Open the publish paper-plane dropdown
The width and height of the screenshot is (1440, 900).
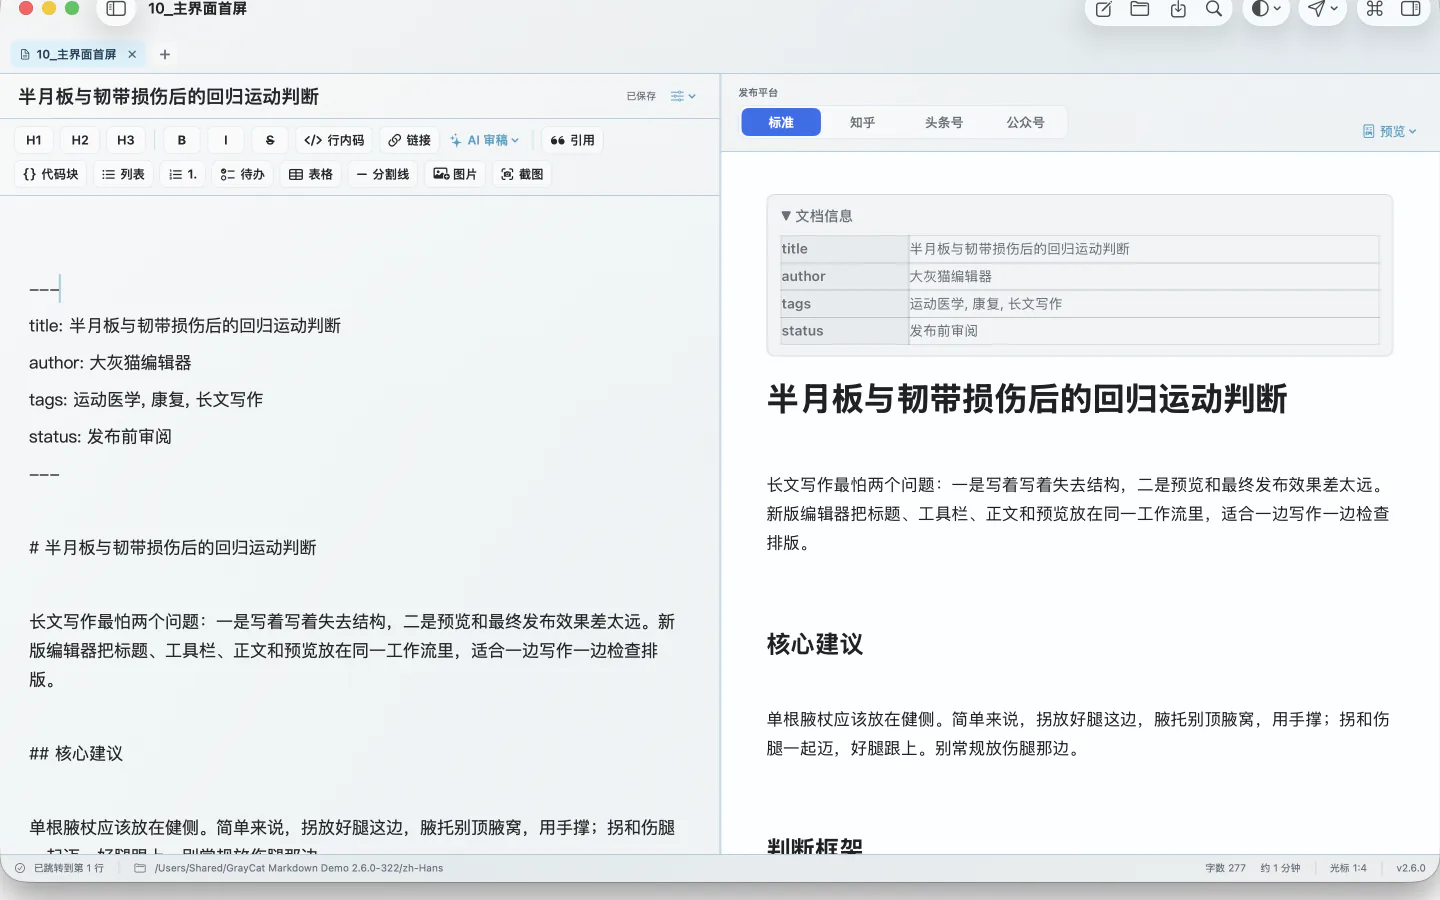[x=1322, y=9]
